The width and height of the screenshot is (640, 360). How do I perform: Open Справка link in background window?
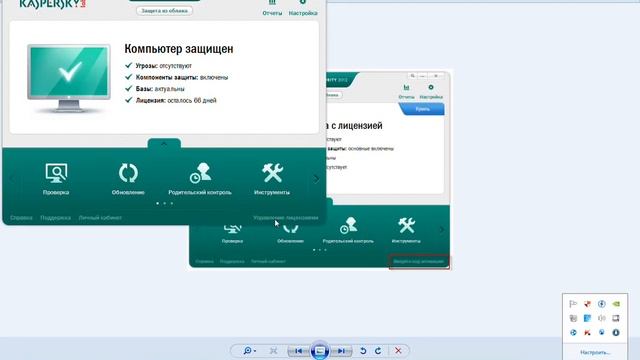point(204,261)
